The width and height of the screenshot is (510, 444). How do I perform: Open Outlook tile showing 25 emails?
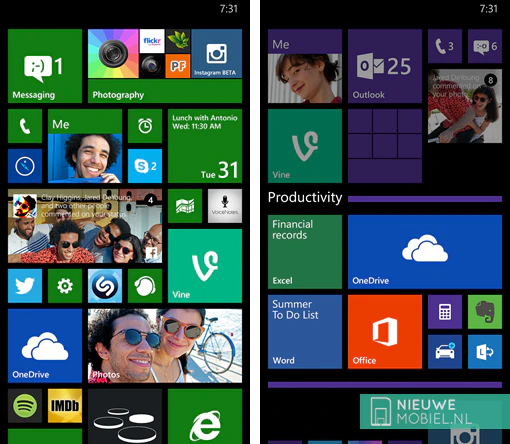[x=385, y=66]
